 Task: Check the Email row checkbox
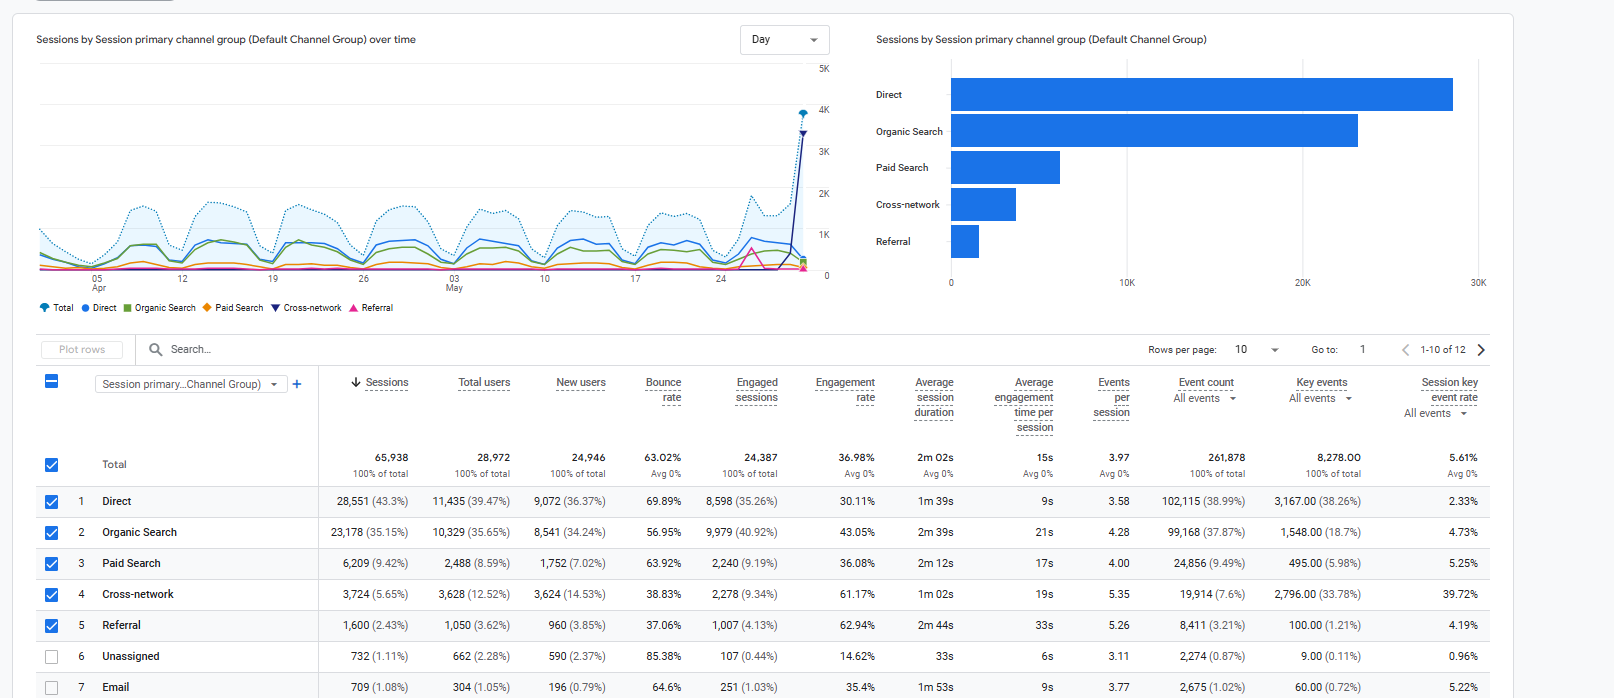(52, 688)
